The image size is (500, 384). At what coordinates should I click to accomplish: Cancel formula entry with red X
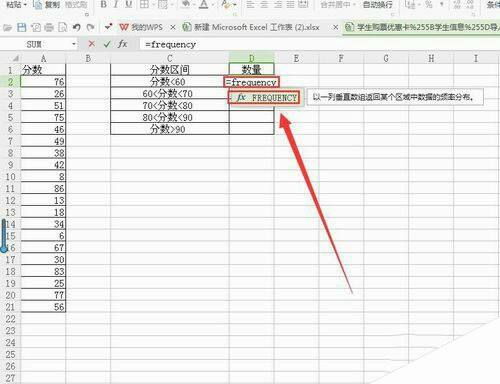(92, 44)
